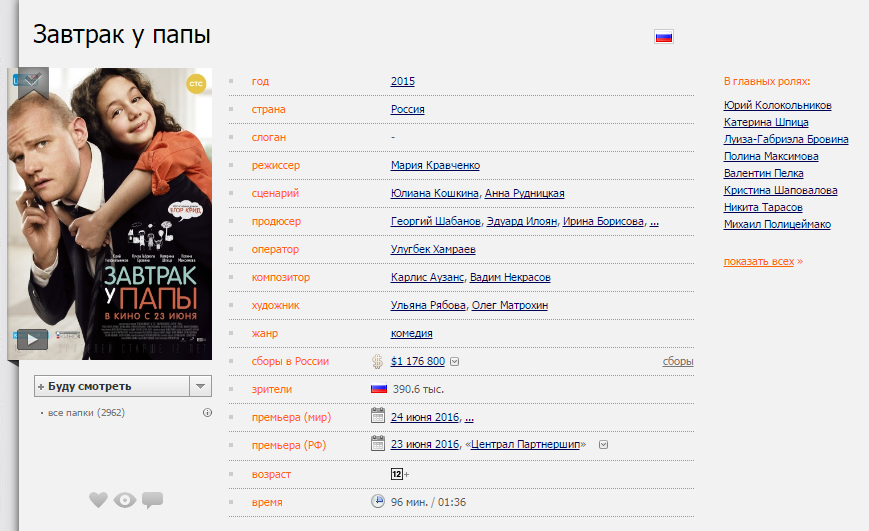Expand box office details arrow after $1 176 800
This screenshot has height=531, width=869.
(455, 362)
